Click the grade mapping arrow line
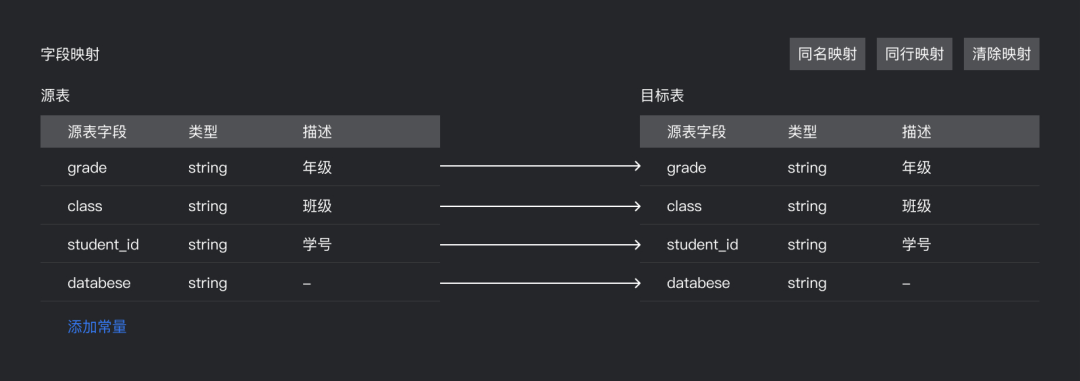Screen dimensions: 1080x381 tap(540, 166)
